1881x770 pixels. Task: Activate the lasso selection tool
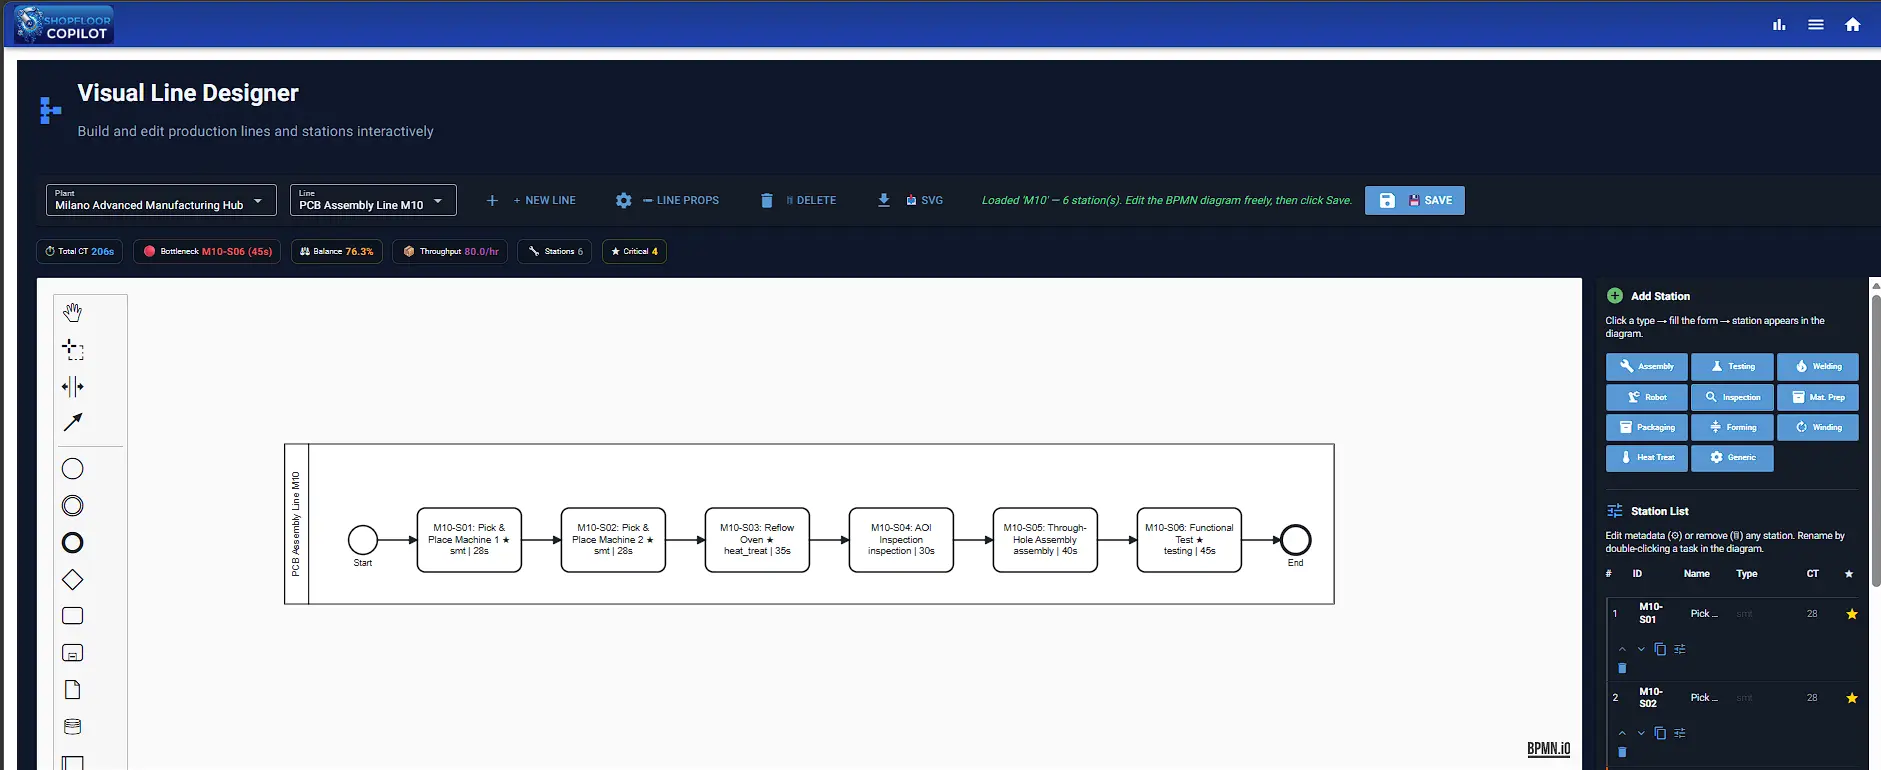pyautogui.click(x=73, y=350)
